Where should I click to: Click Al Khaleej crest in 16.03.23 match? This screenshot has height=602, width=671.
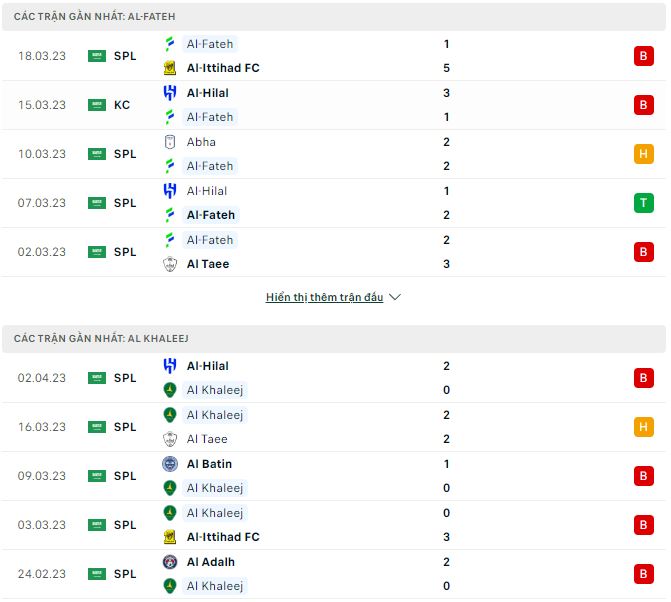(170, 415)
